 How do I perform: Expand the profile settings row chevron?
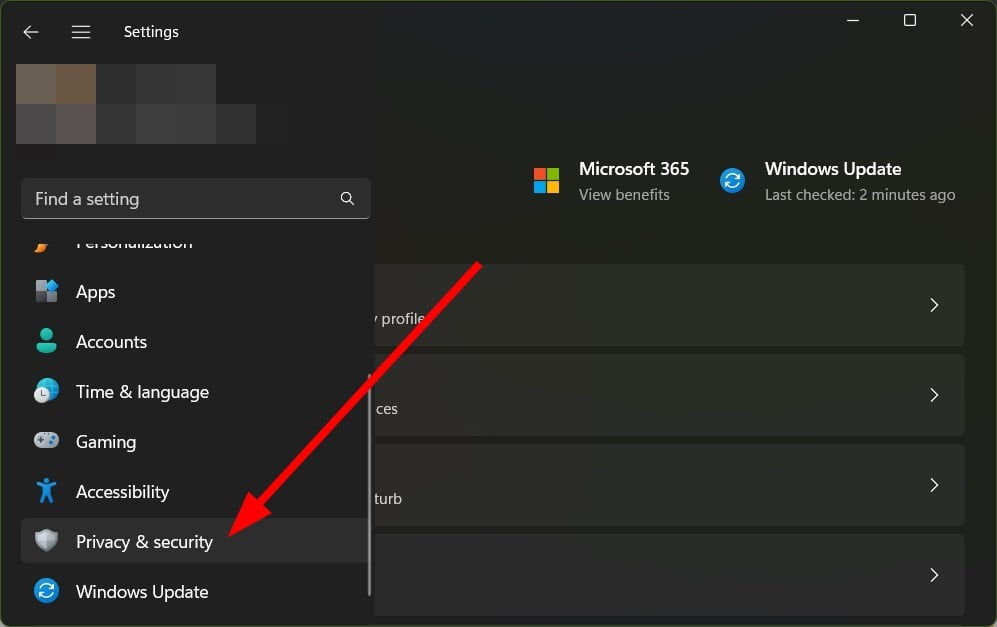point(934,305)
